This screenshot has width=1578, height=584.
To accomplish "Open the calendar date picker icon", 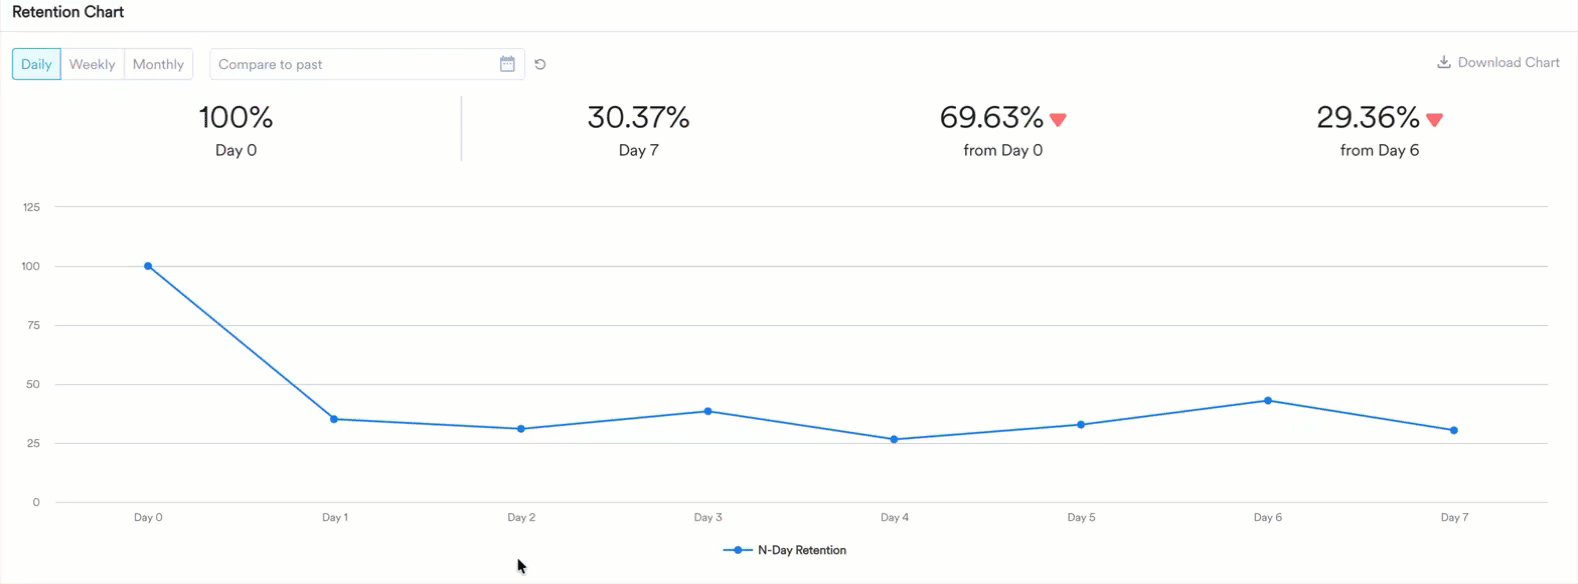I will [507, 64].
